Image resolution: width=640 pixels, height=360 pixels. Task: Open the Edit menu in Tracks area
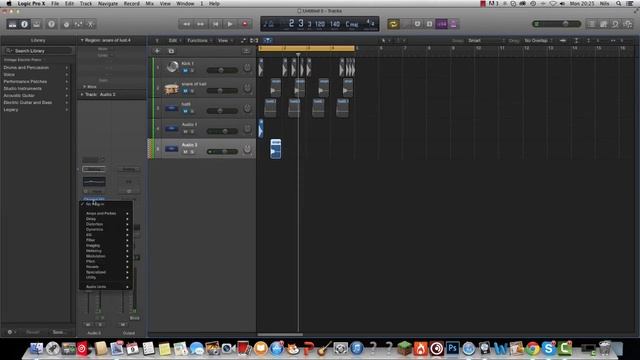(174, 40)
